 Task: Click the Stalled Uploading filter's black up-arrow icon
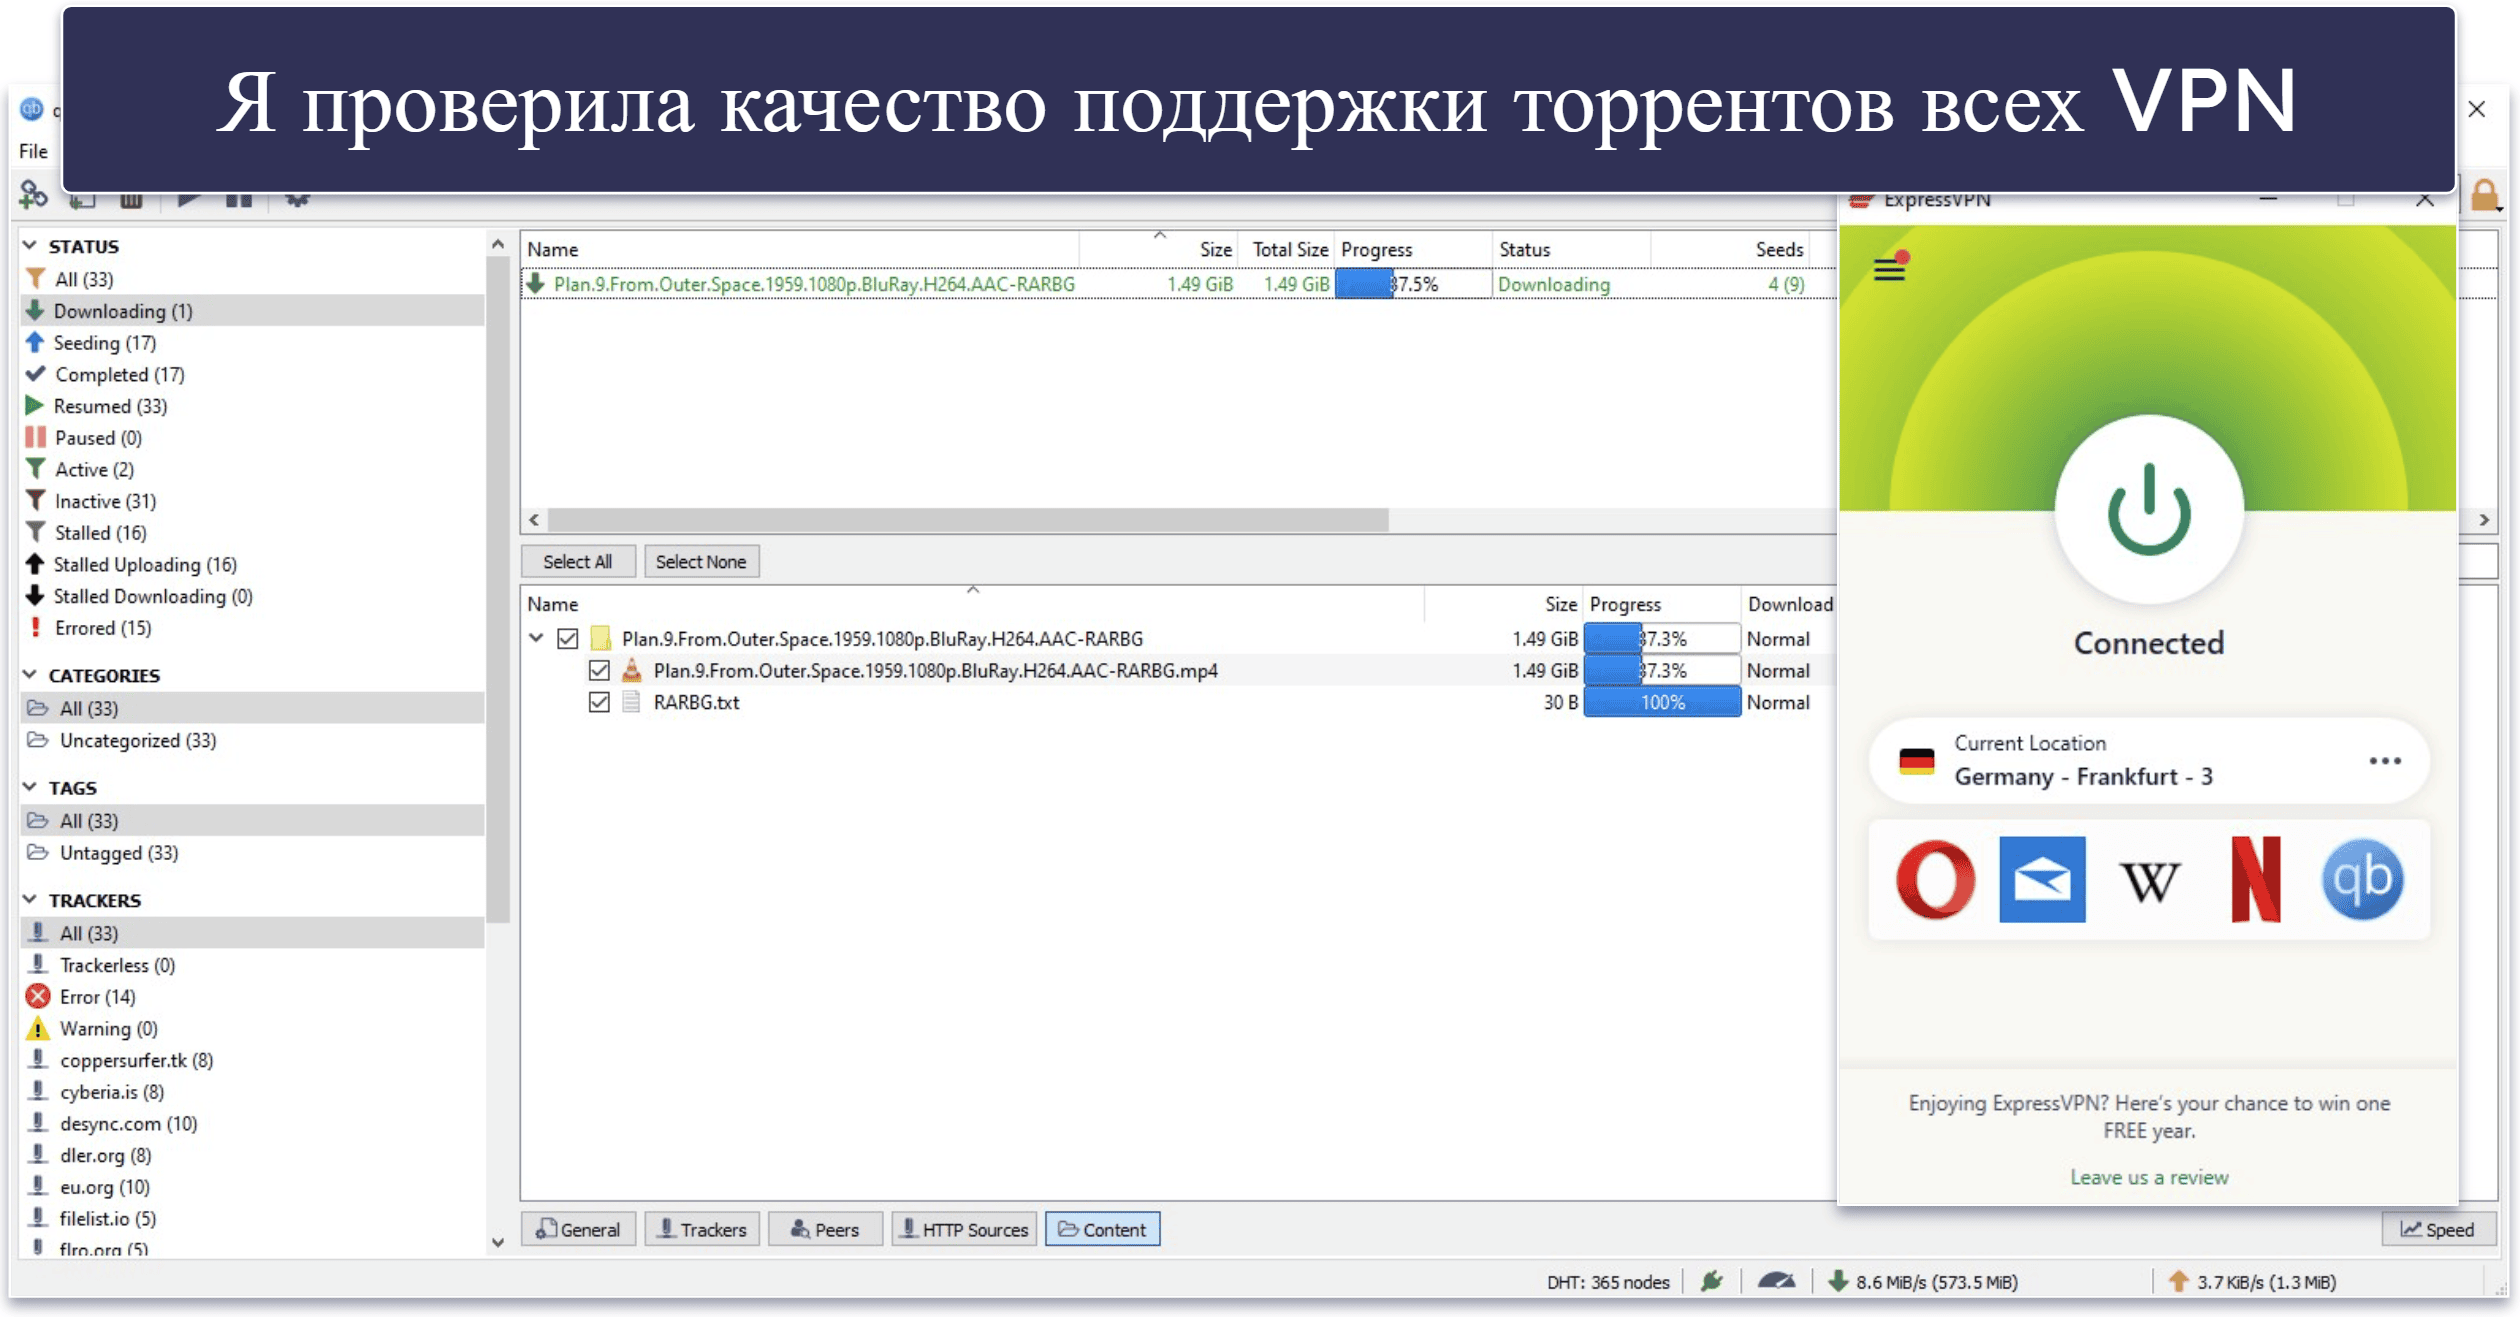(x=35, y=564)
